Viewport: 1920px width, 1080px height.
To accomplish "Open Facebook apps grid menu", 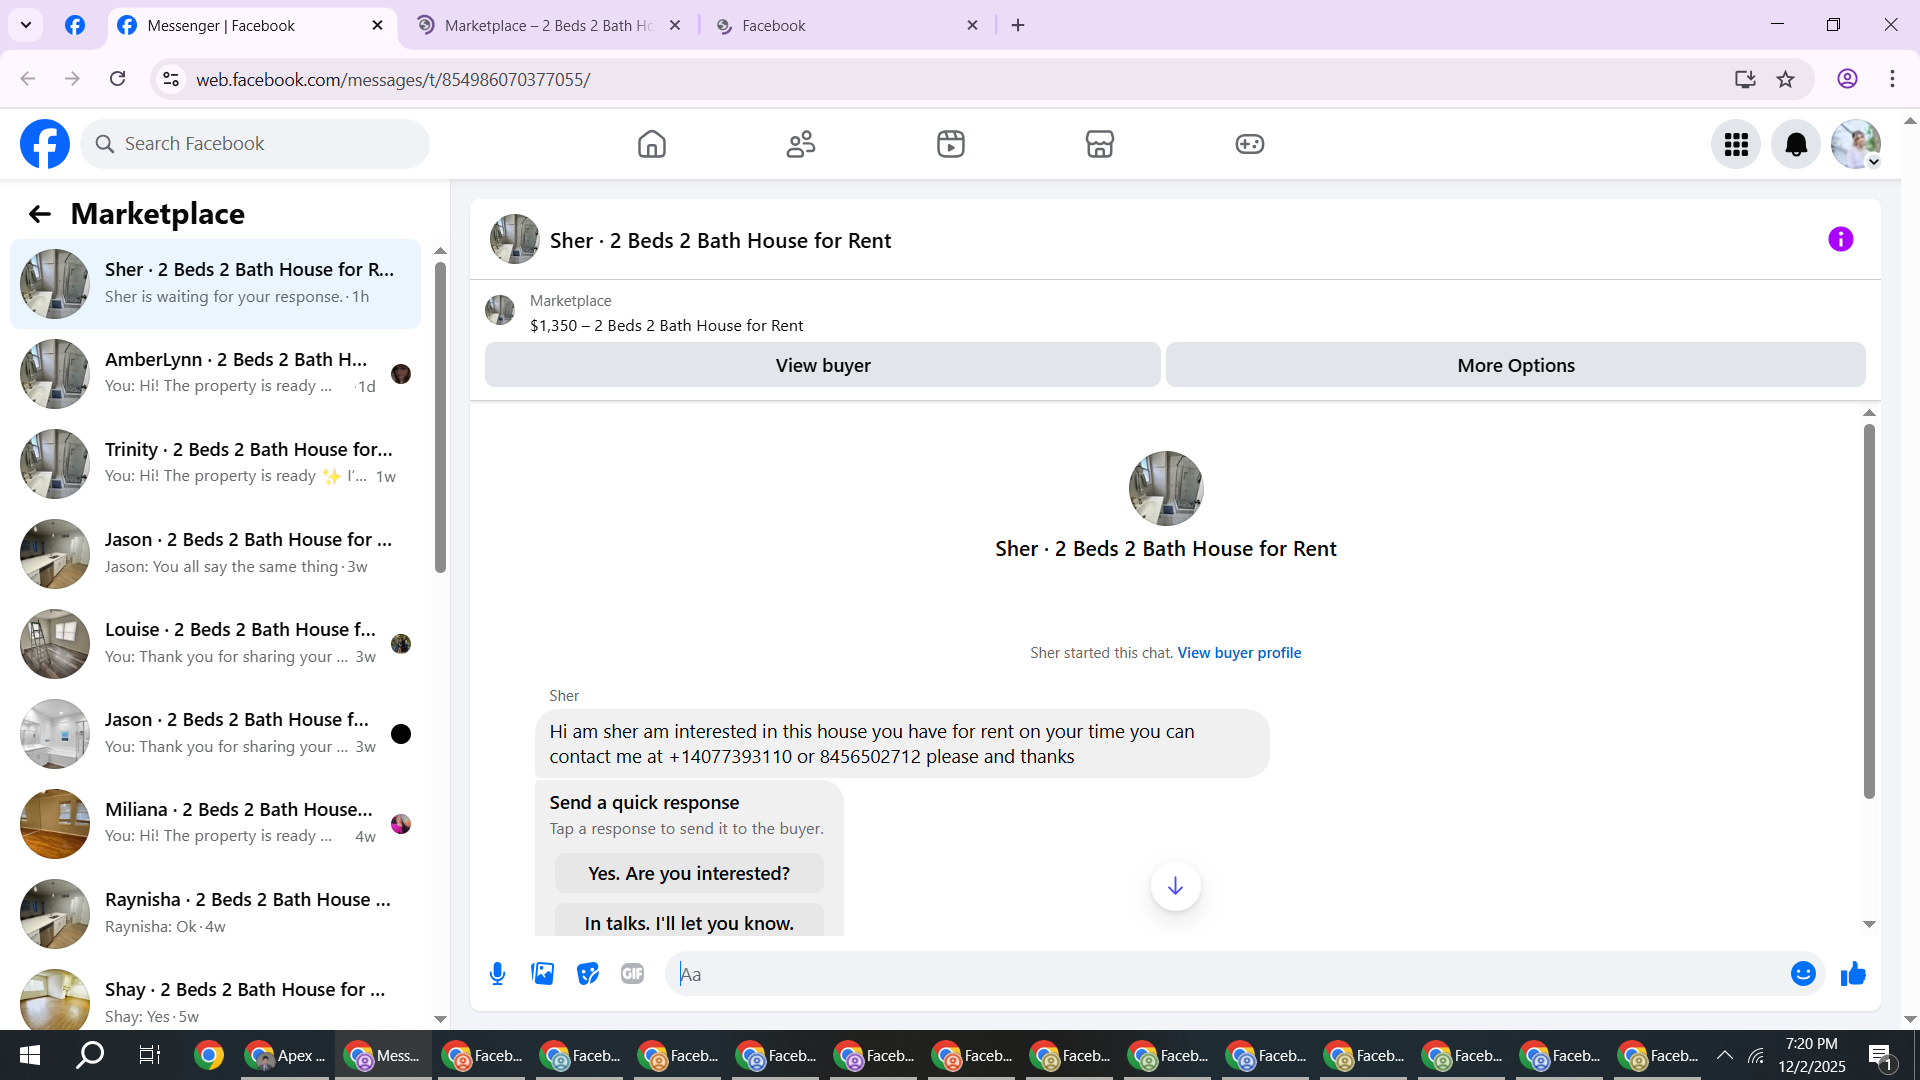I will point(1736,145).
